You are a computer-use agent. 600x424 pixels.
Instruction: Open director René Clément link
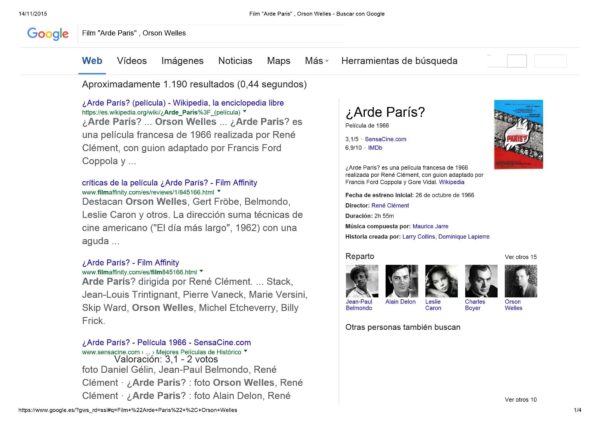click(390, 205)
